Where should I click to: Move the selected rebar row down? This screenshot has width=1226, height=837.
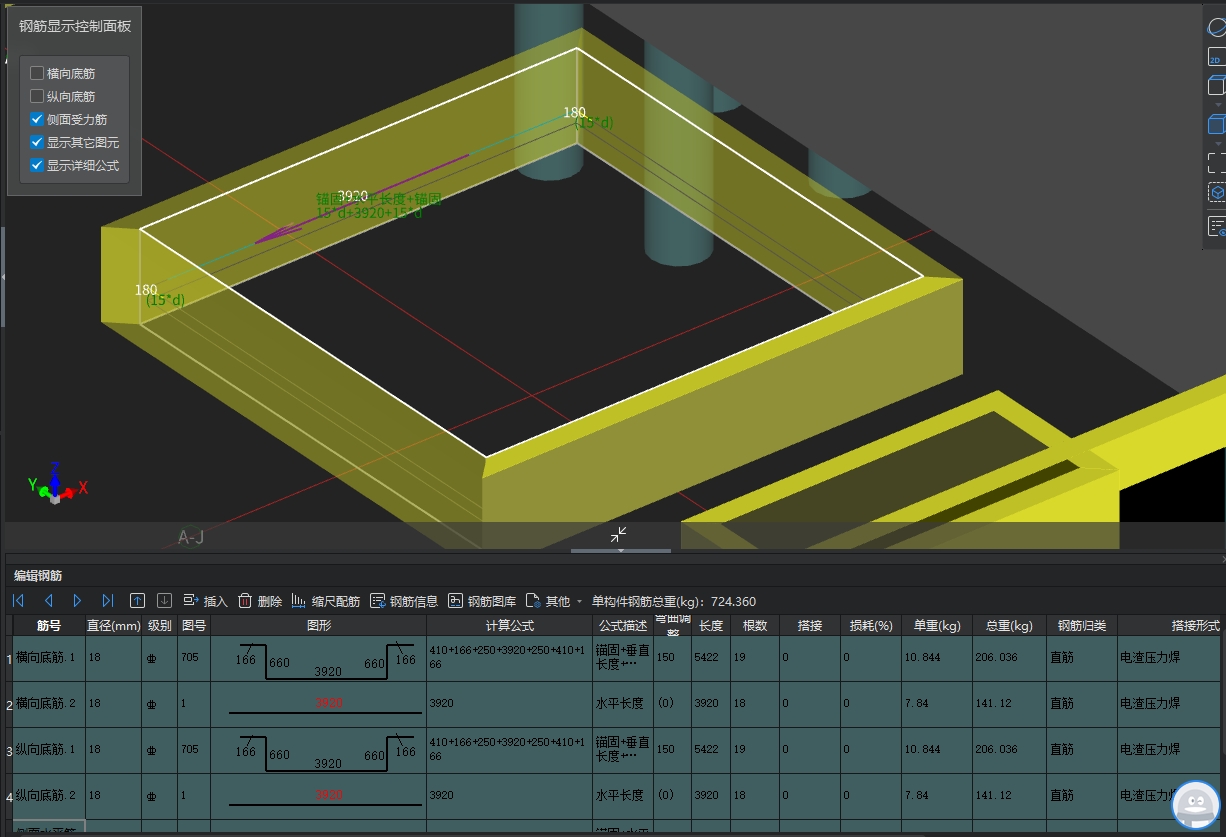coord(165,601)
